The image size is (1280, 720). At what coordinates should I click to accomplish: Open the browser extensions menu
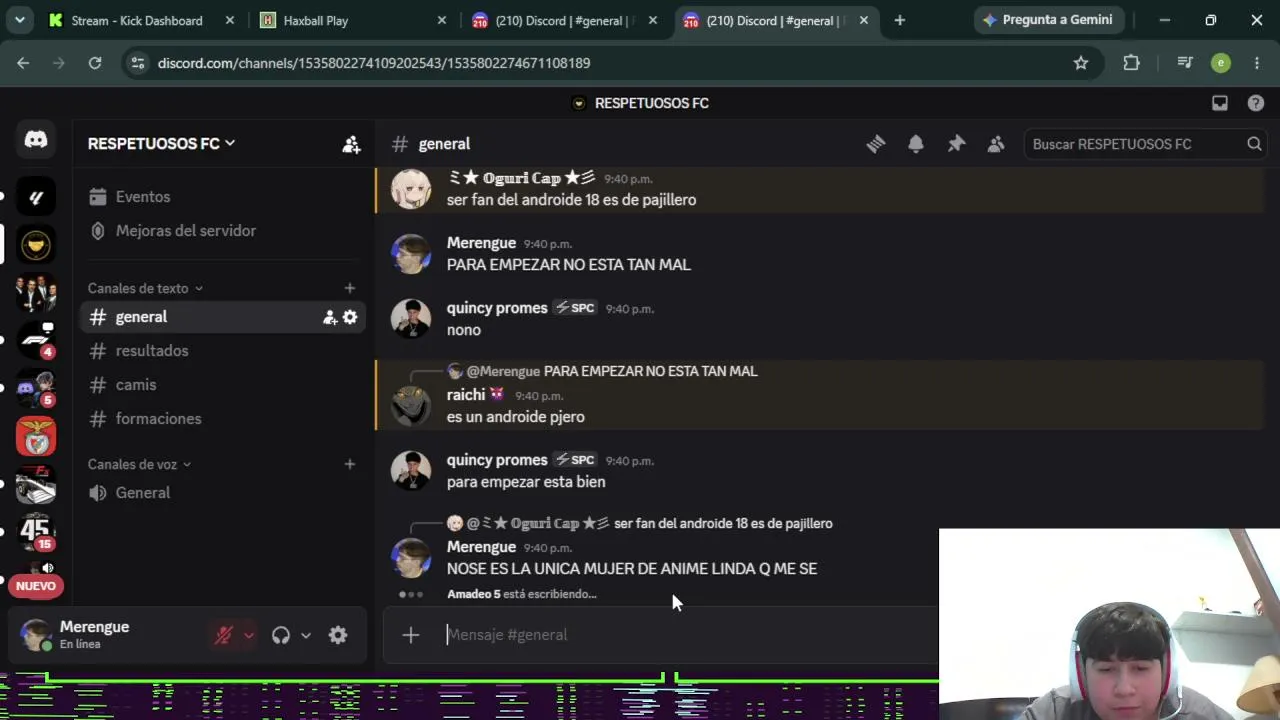(x=1131, y=63)
